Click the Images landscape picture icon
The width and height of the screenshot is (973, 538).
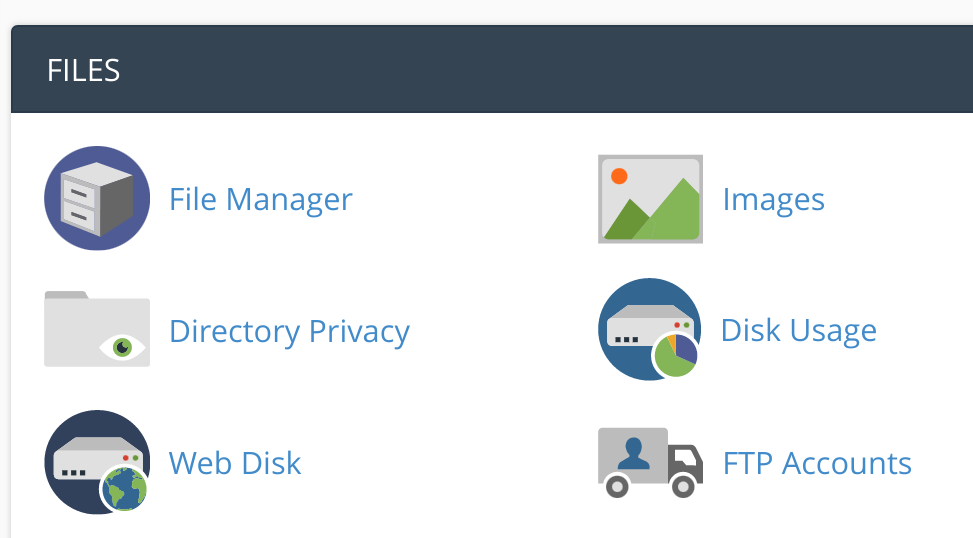pos(650,199)
